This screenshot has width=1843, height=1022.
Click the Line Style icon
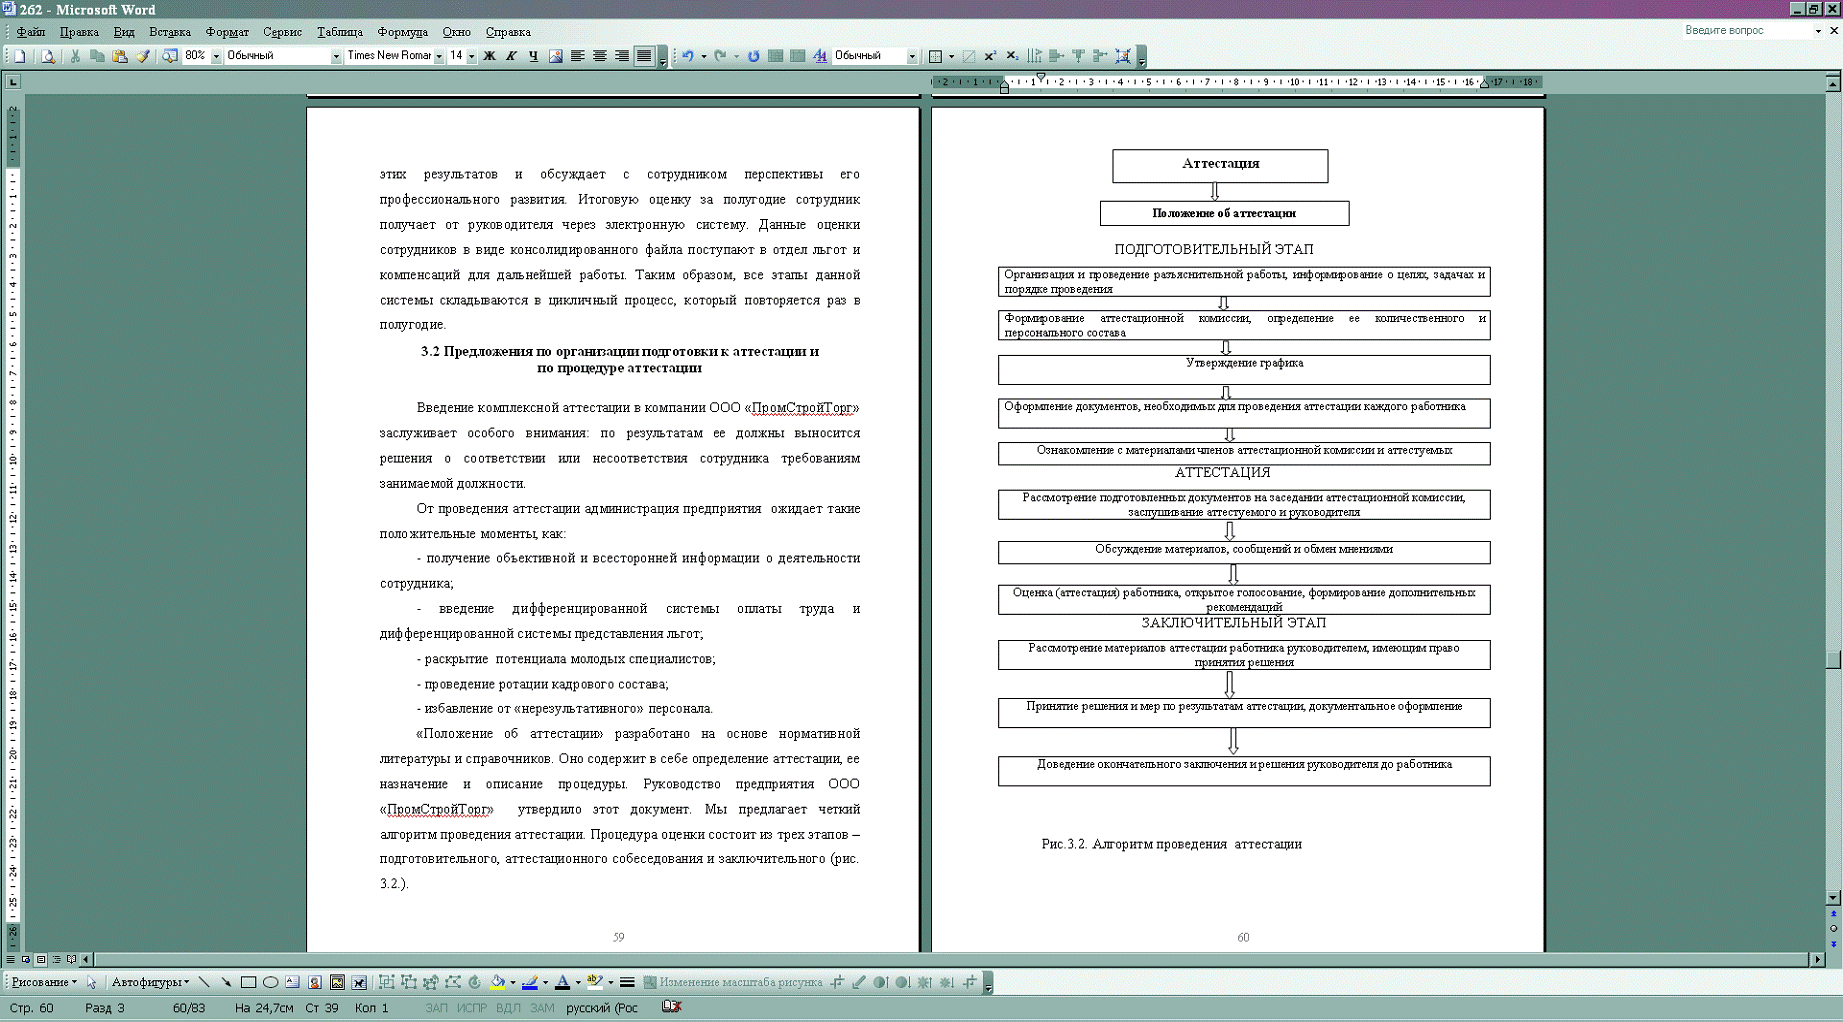point(627,983)
